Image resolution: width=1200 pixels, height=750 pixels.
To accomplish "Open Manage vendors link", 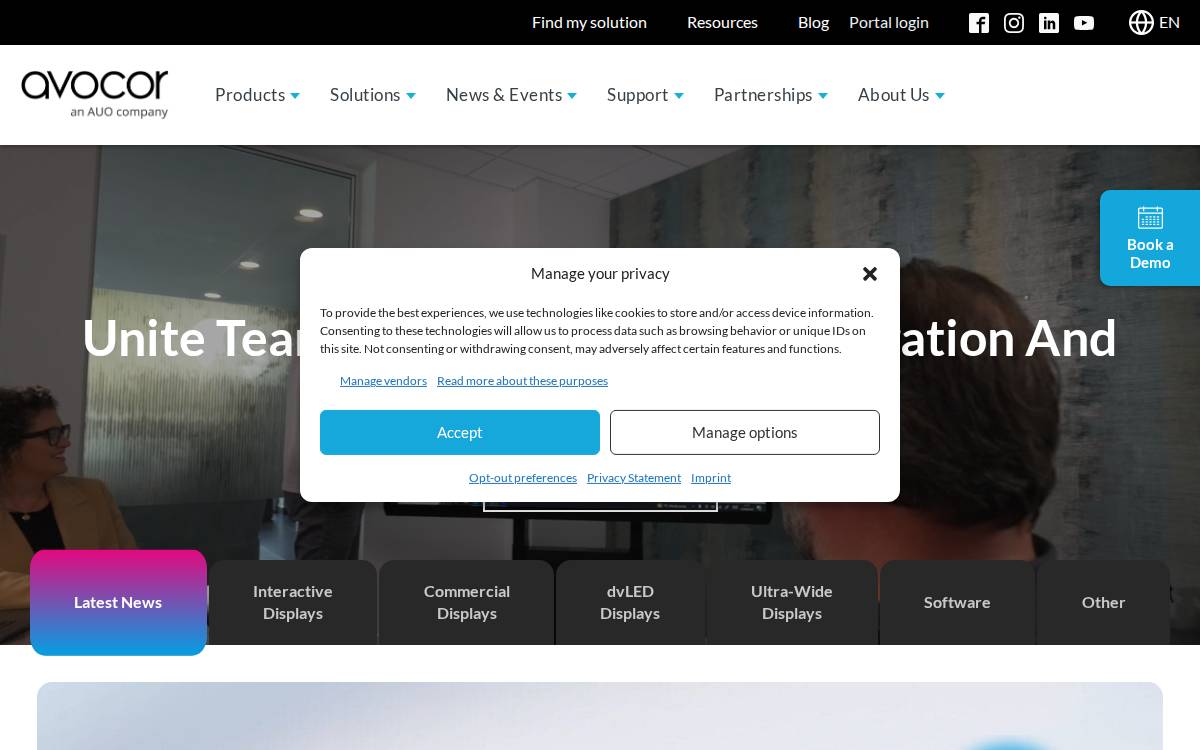I will click(x=383, y=381).
